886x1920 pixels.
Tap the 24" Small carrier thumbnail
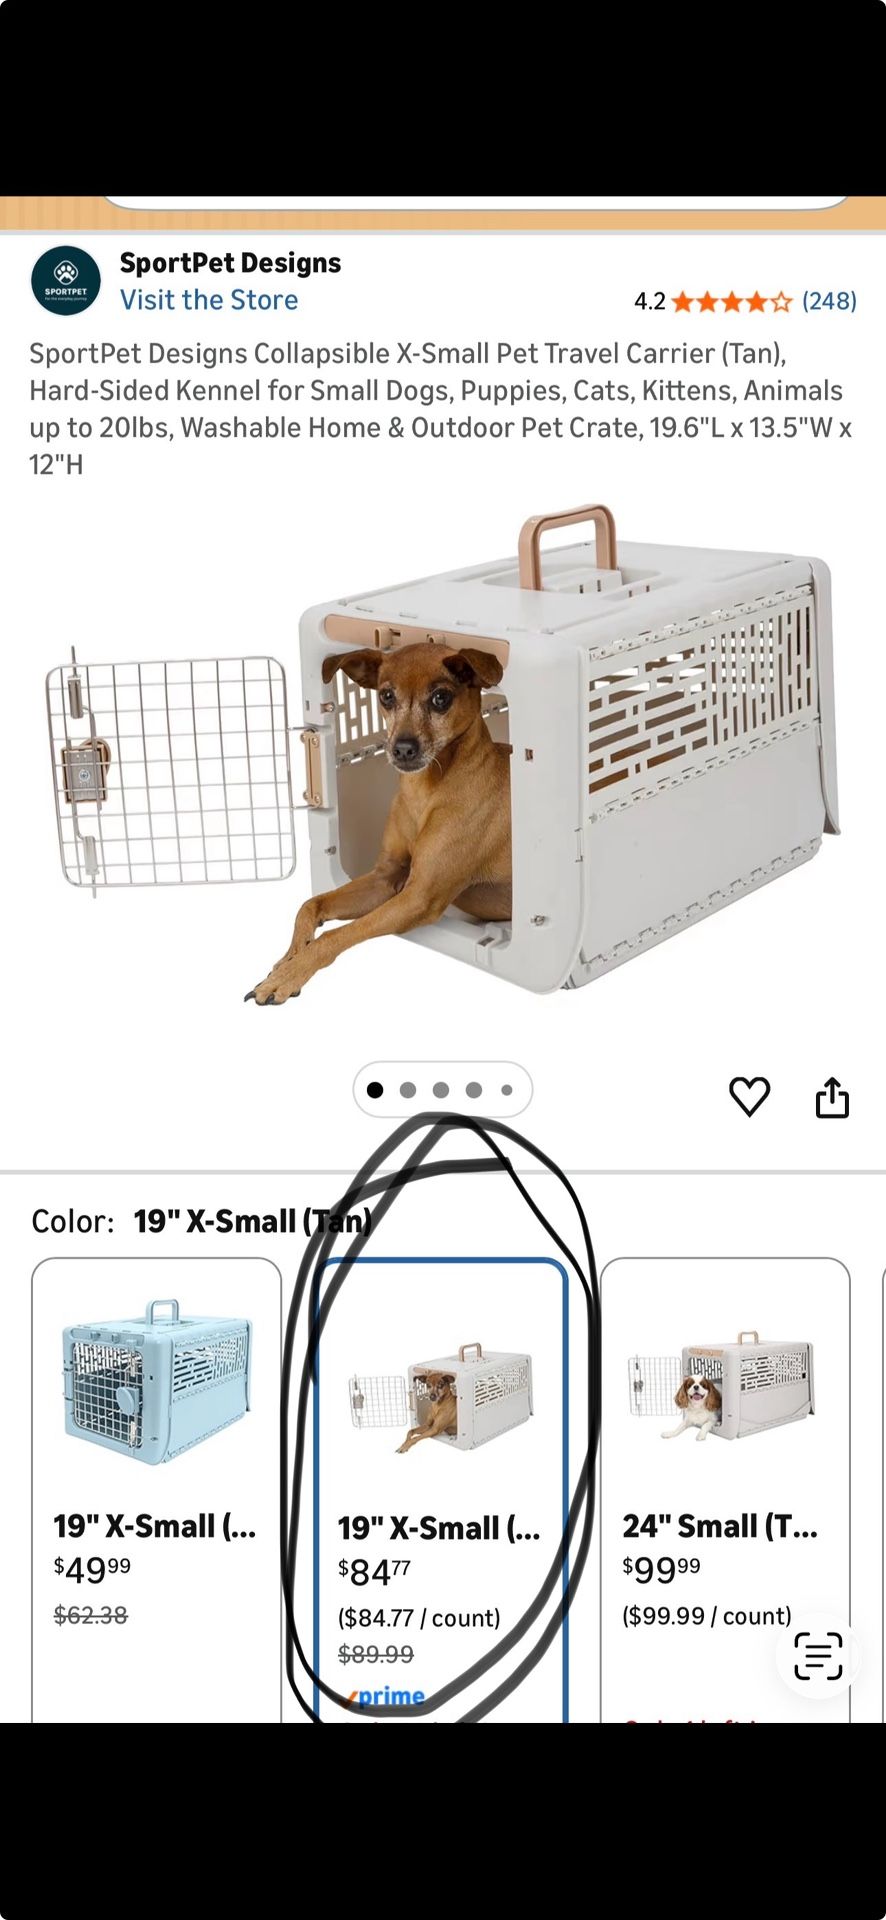click(722, 1385)
